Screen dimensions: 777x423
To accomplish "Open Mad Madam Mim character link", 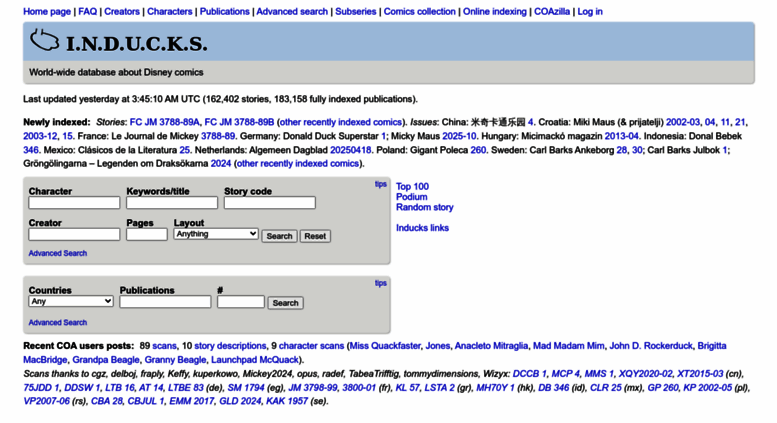I will [x=568, y=346].
